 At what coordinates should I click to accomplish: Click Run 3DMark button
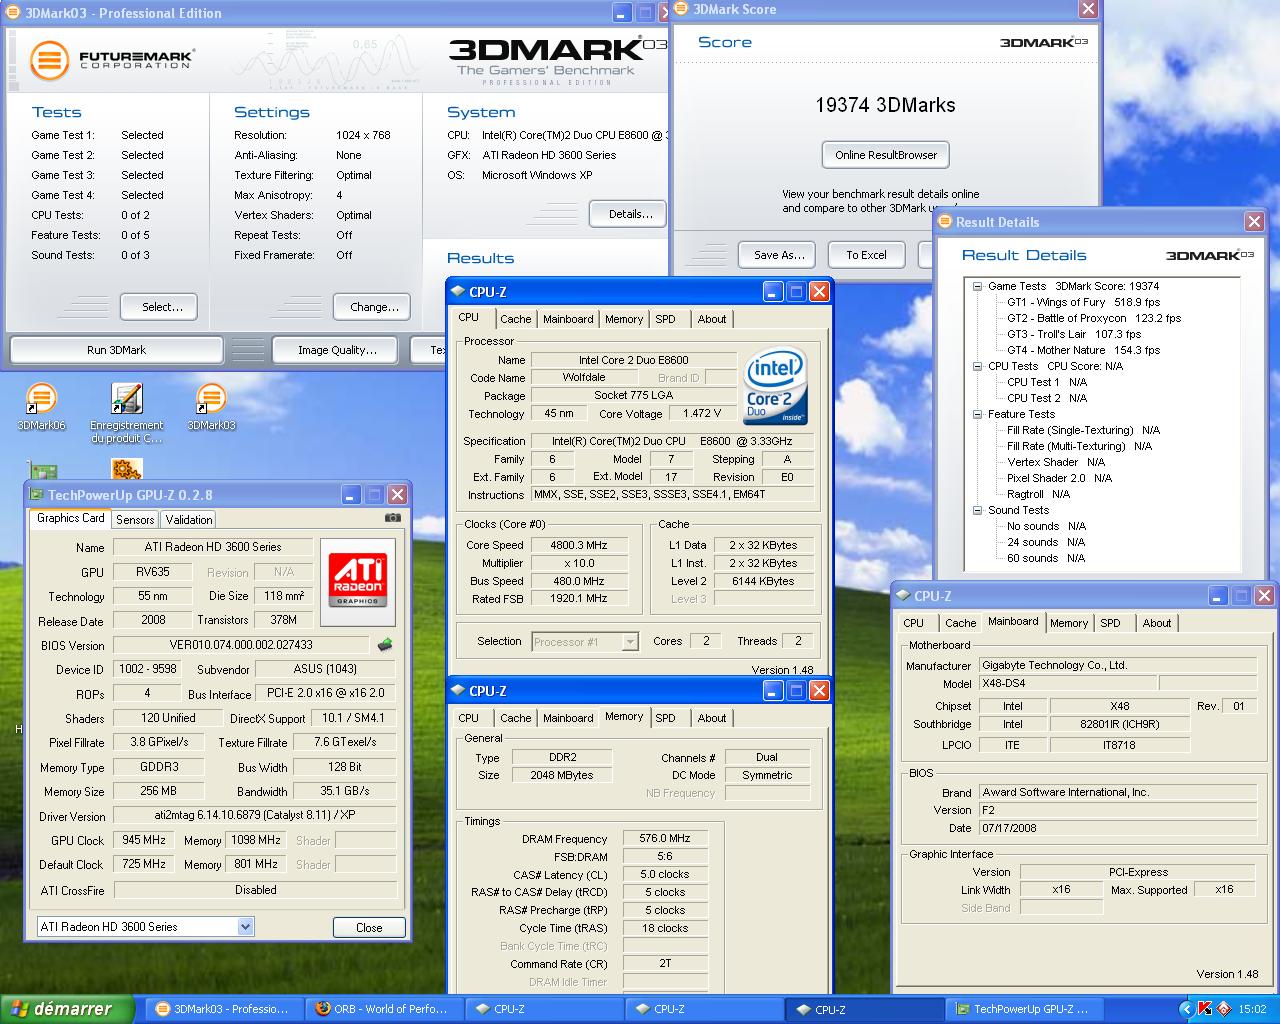pyautogui.click(x=116, y=350)
